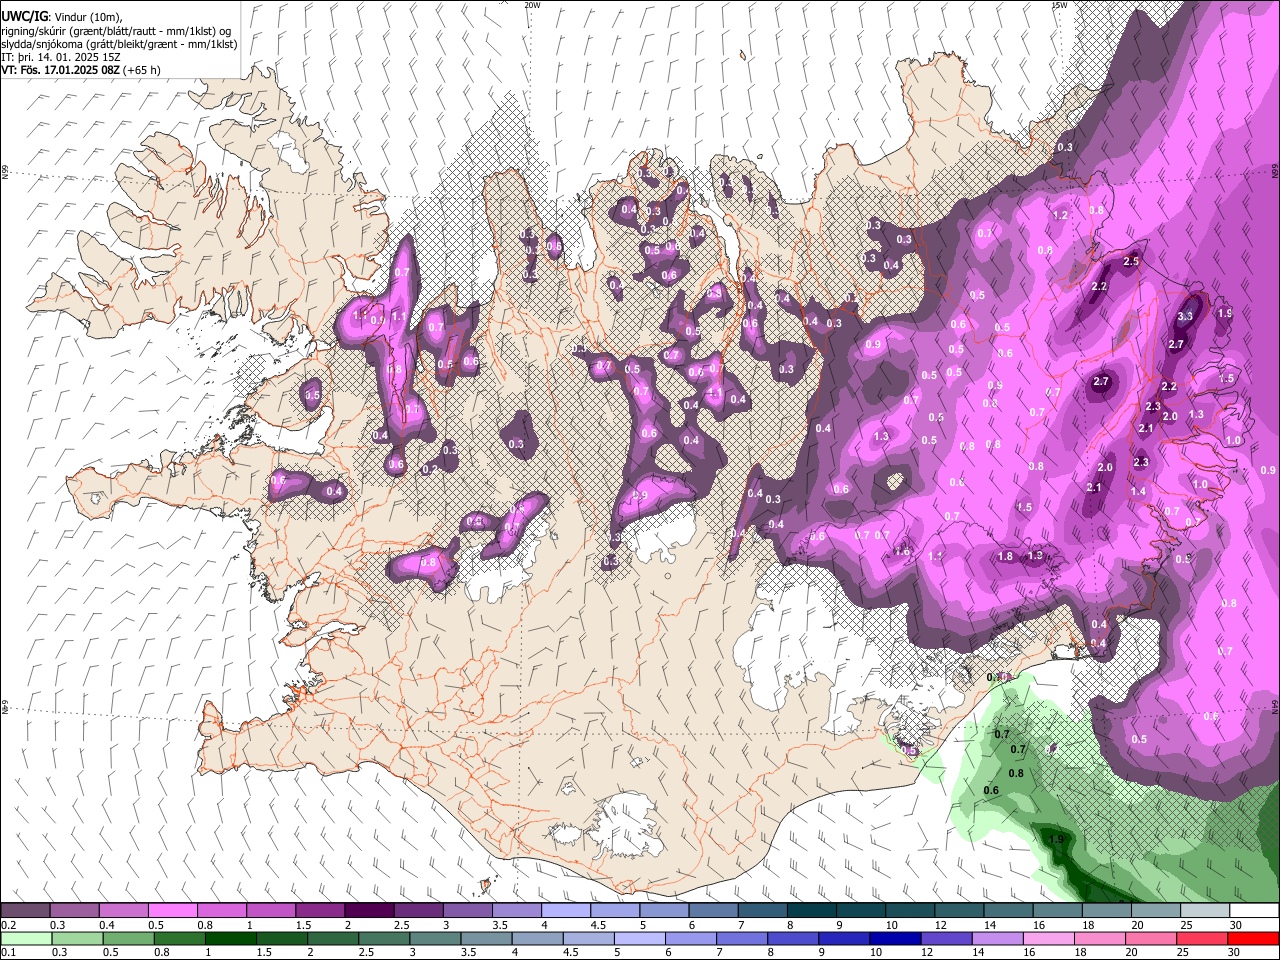Click the 1.2 snowfall value on the map
1280x960 pixels.
1061,215
